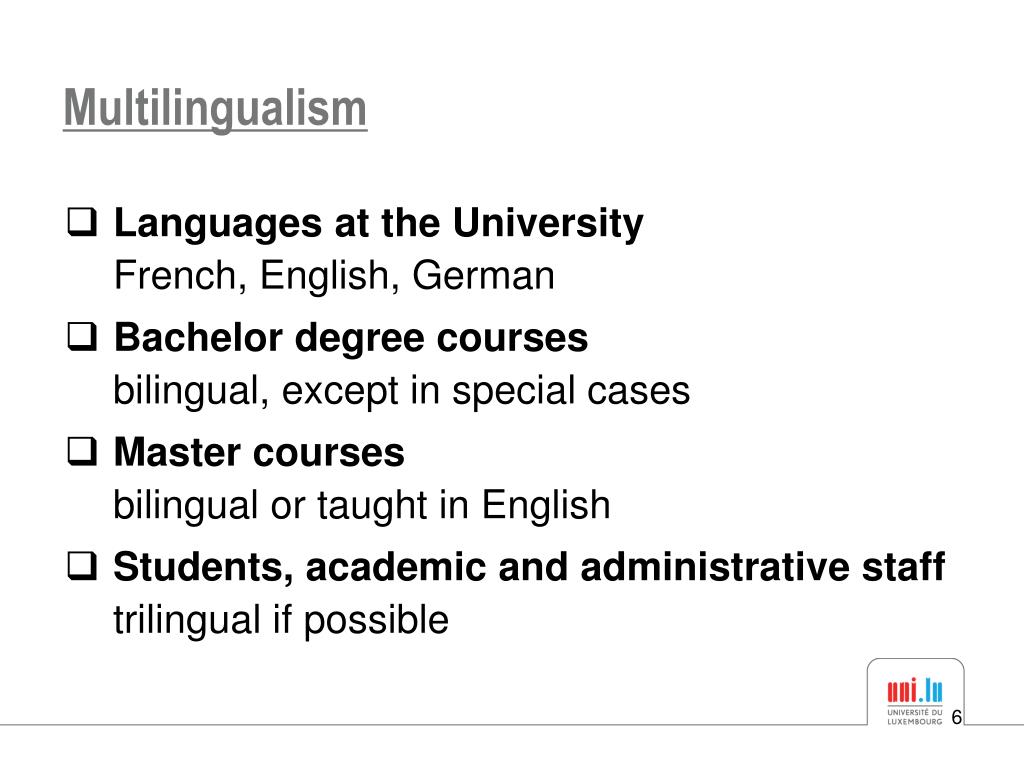1024x768 pixels.
Task: Click the Bachelor degree courses heading
Action: click(351, 338)
